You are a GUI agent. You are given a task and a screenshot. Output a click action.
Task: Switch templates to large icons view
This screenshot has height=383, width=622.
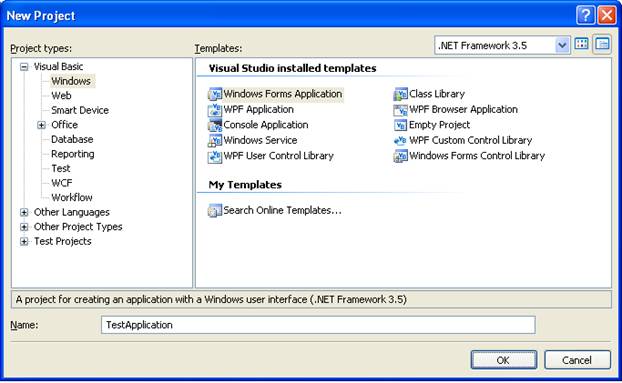[x=582, y=44]
